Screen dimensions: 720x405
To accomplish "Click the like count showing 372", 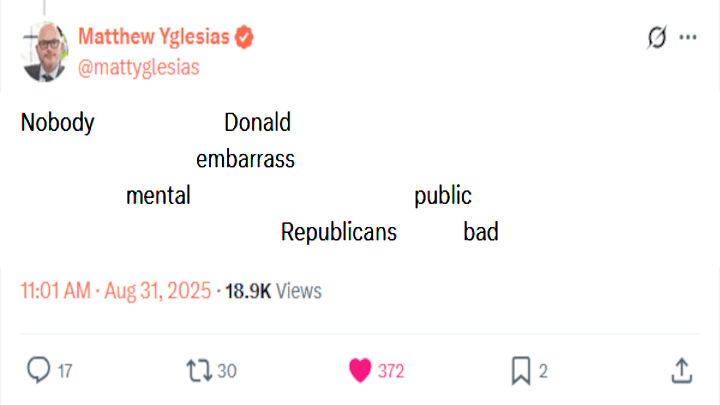I will click(x=391, y=372).
